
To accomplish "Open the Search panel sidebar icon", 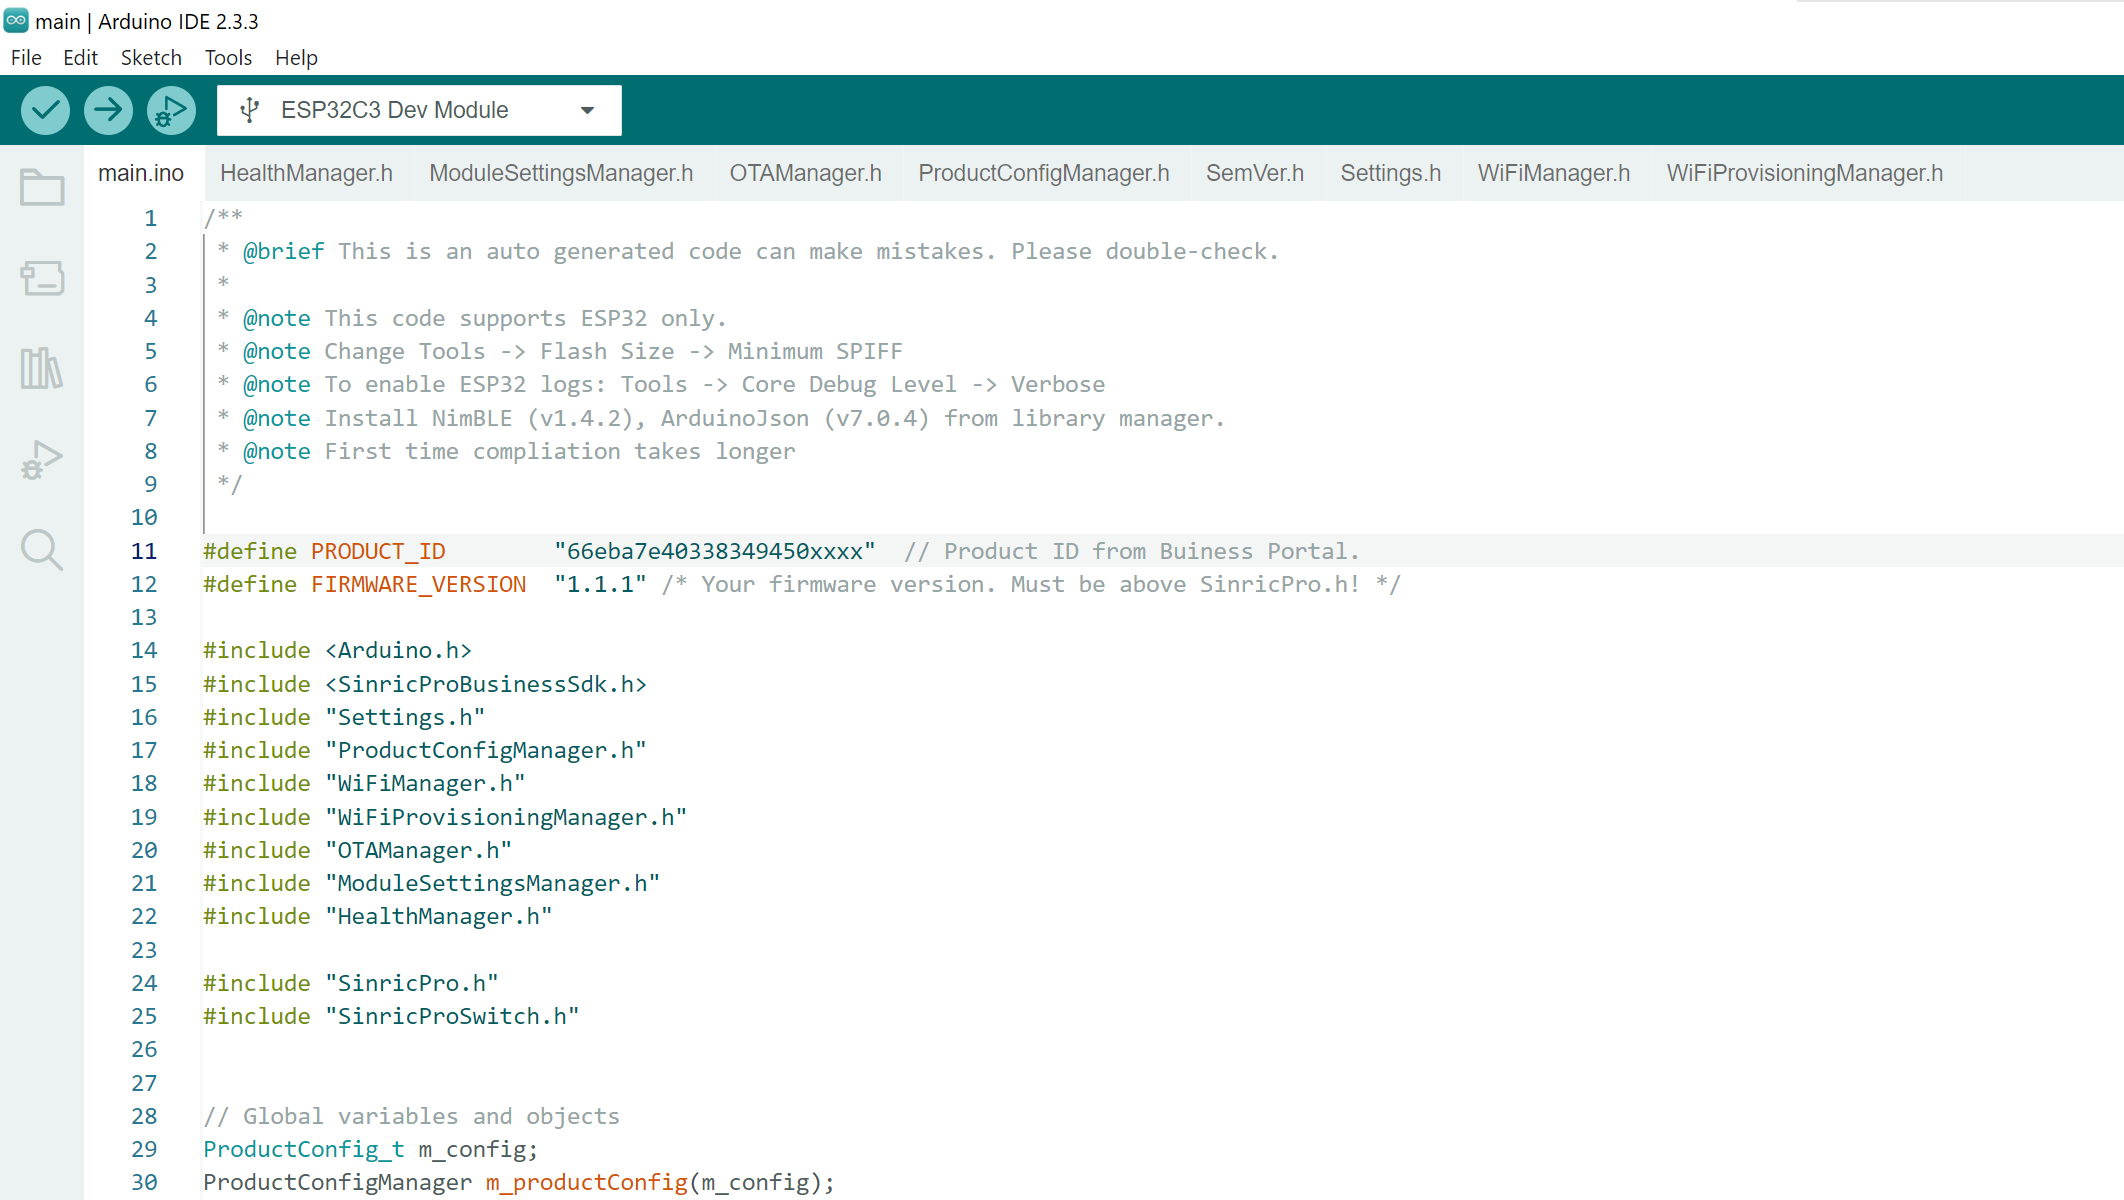I will point(41,550).
